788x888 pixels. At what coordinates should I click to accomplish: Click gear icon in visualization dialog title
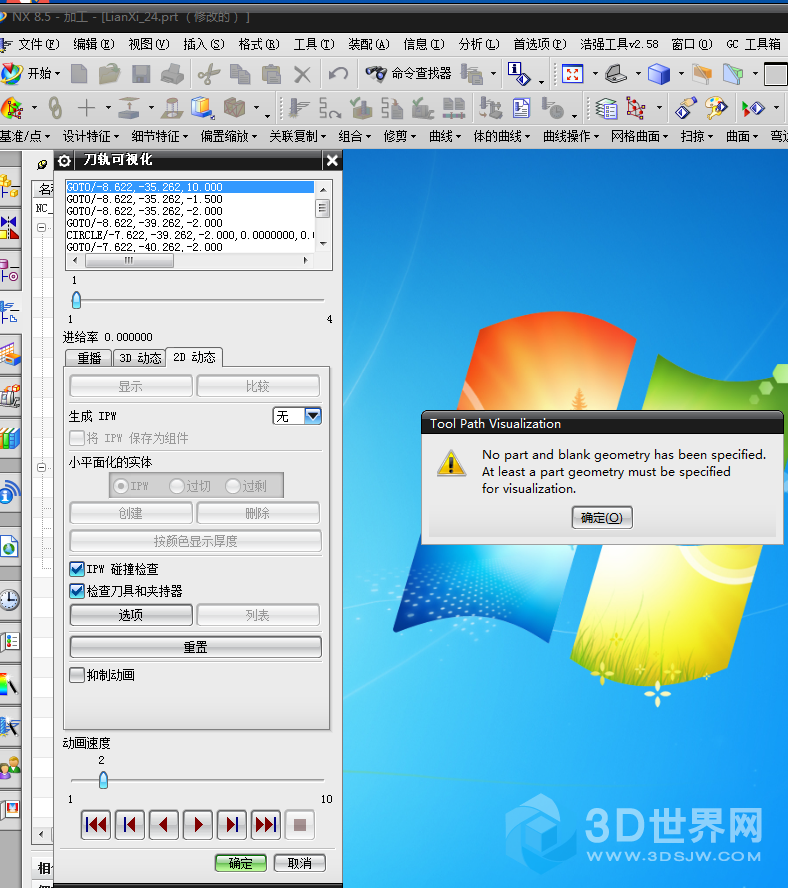[x=65, y=161]
